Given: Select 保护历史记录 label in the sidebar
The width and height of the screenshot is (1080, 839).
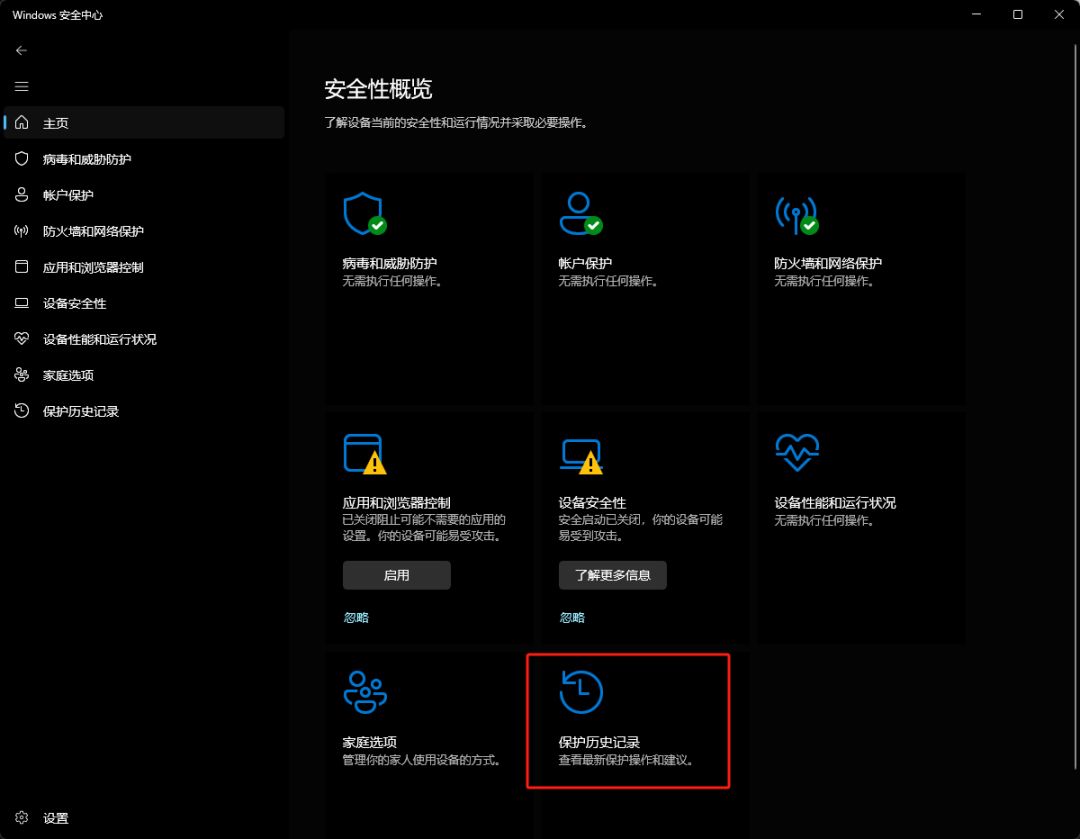Looking at the screenshot, I should click(x=81, y=411).
